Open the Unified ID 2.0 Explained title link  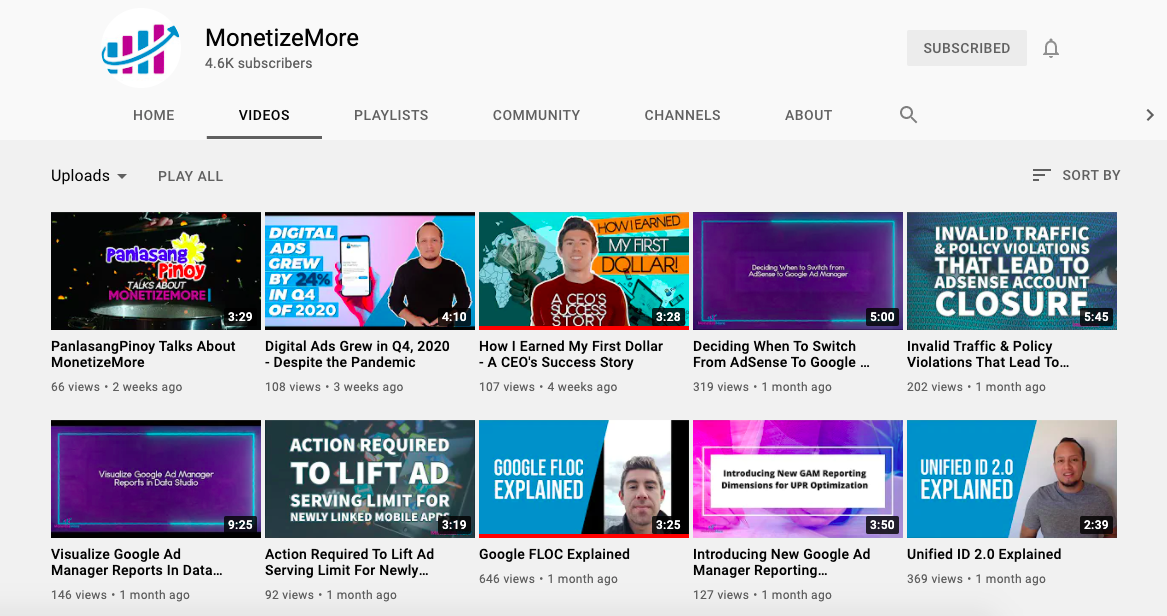click(984, 554)
